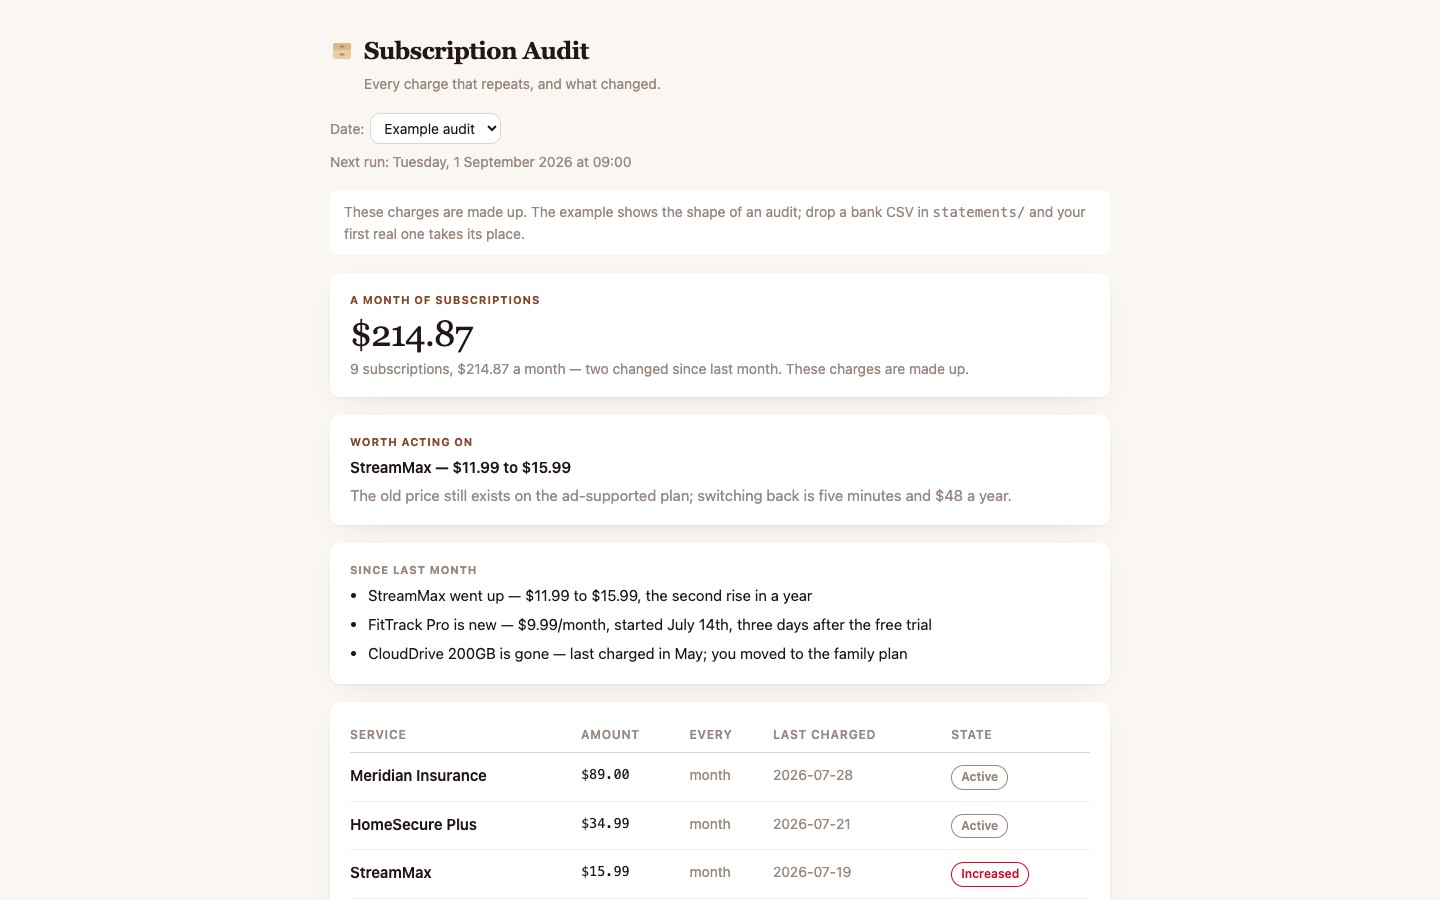Select the StreamMax $11.99 to $15.99 headline
This screenshot has width=1440, height=900.
460,468
